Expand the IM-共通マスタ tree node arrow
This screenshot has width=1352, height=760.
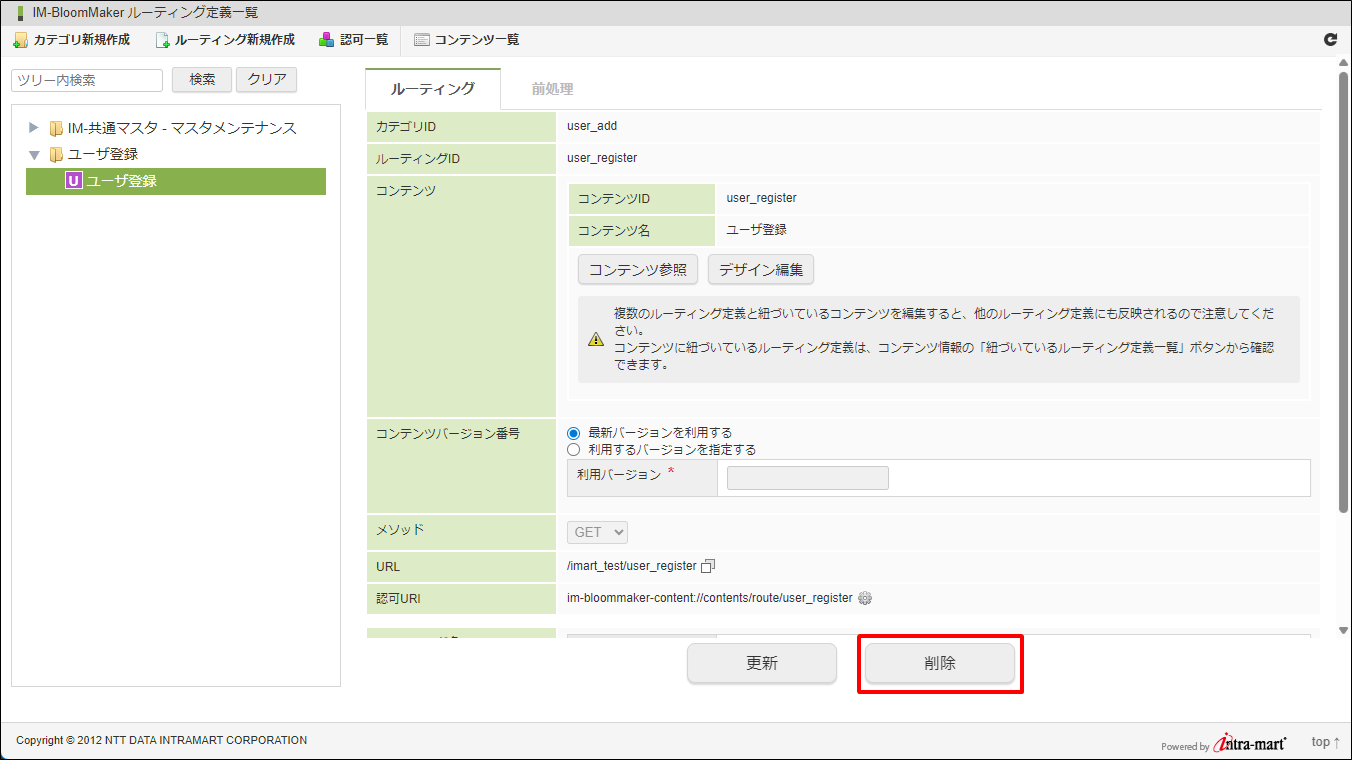[x=34, y=128]
